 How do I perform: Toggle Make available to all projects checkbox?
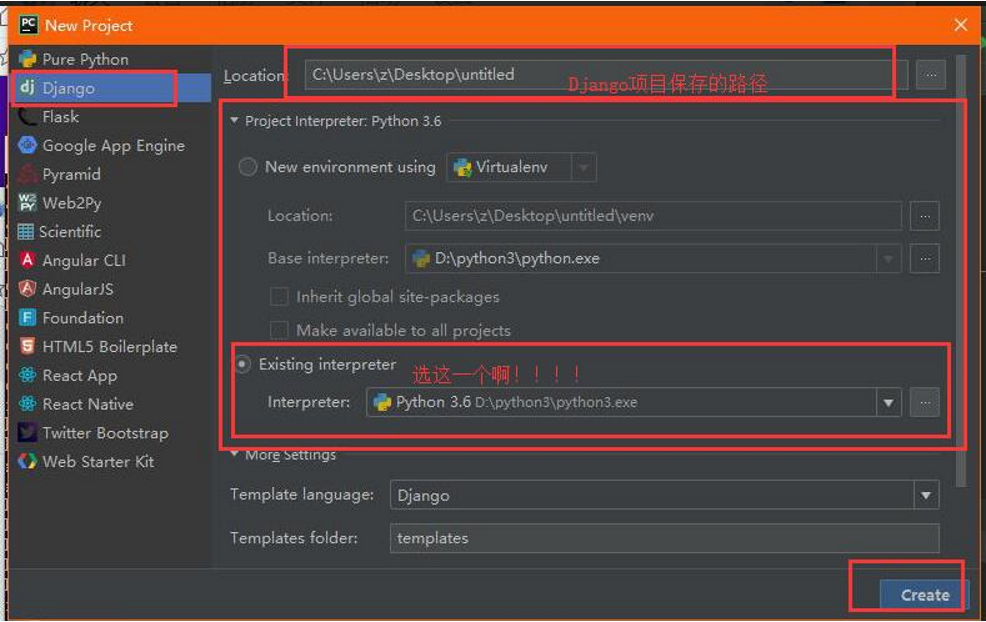click(x=279, y=330)
